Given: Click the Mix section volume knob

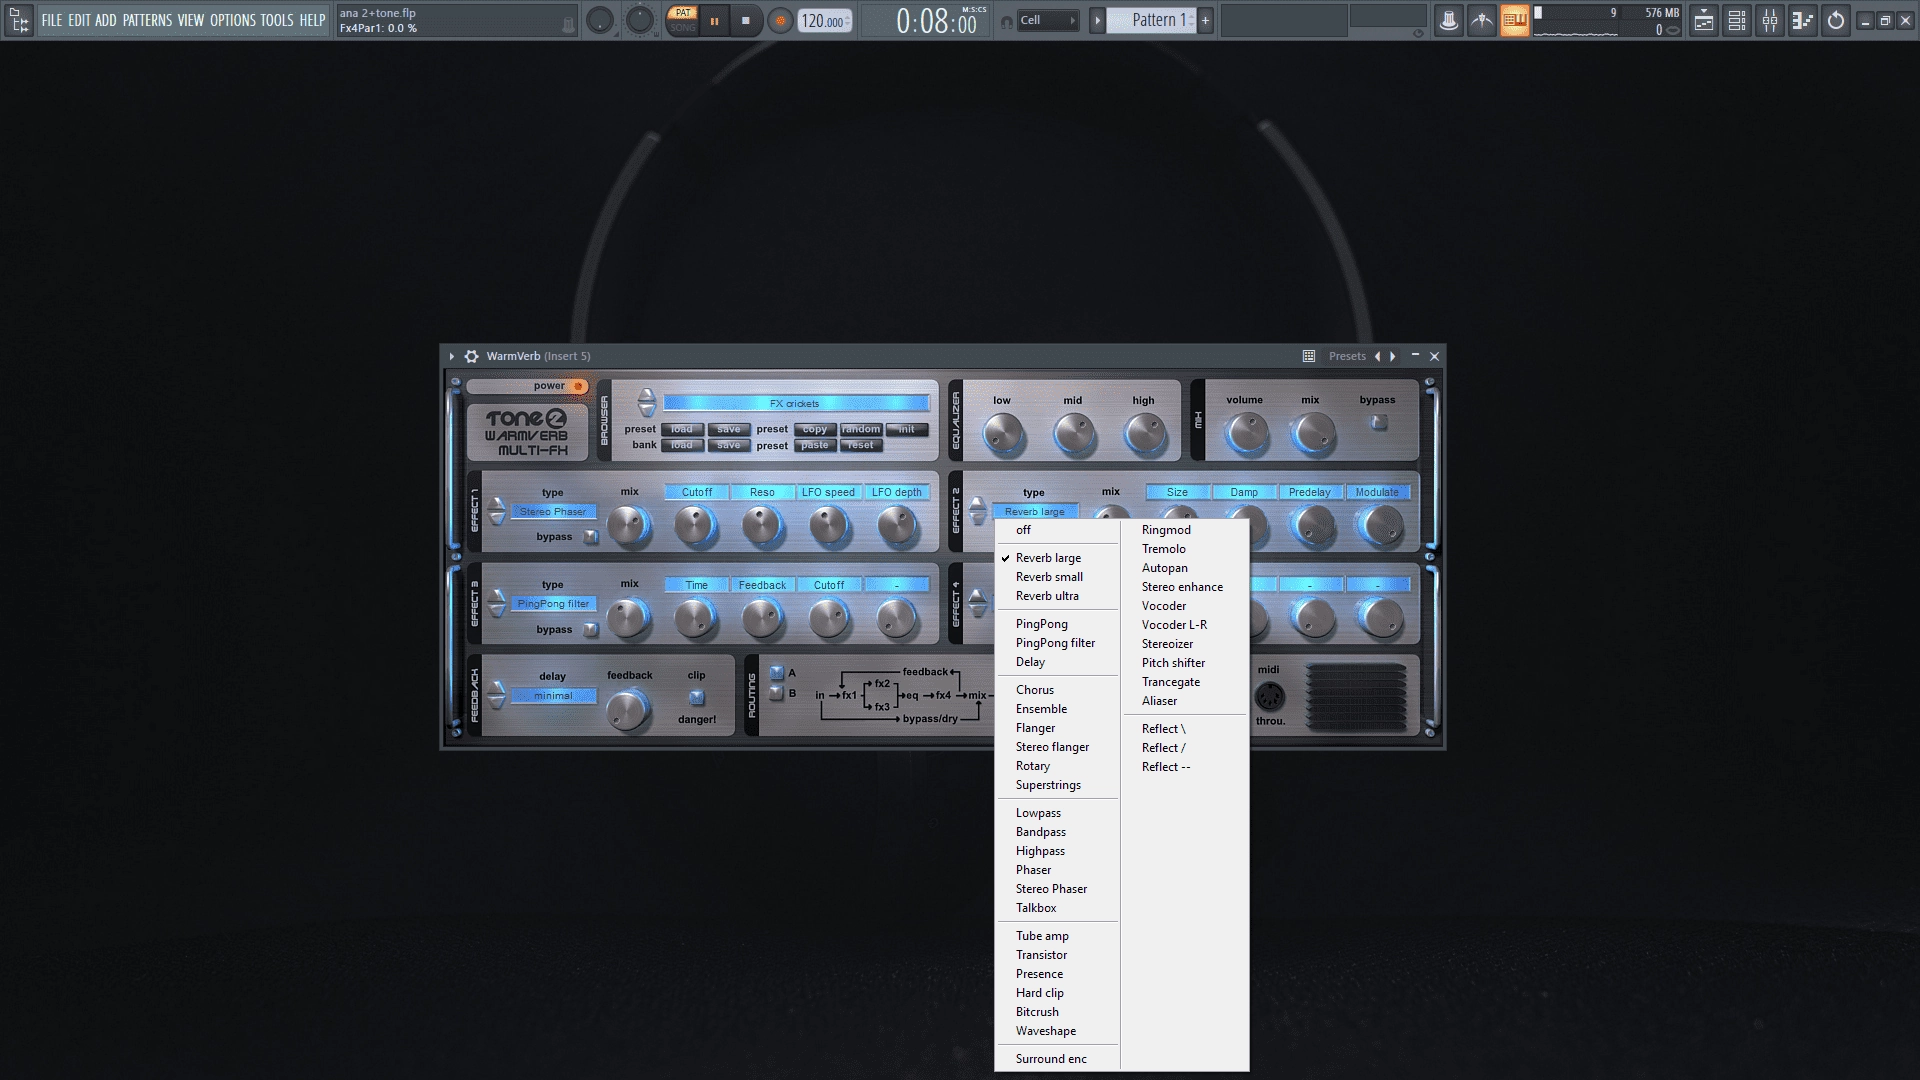Looking at the screenshot, I should click(1246, 433).
